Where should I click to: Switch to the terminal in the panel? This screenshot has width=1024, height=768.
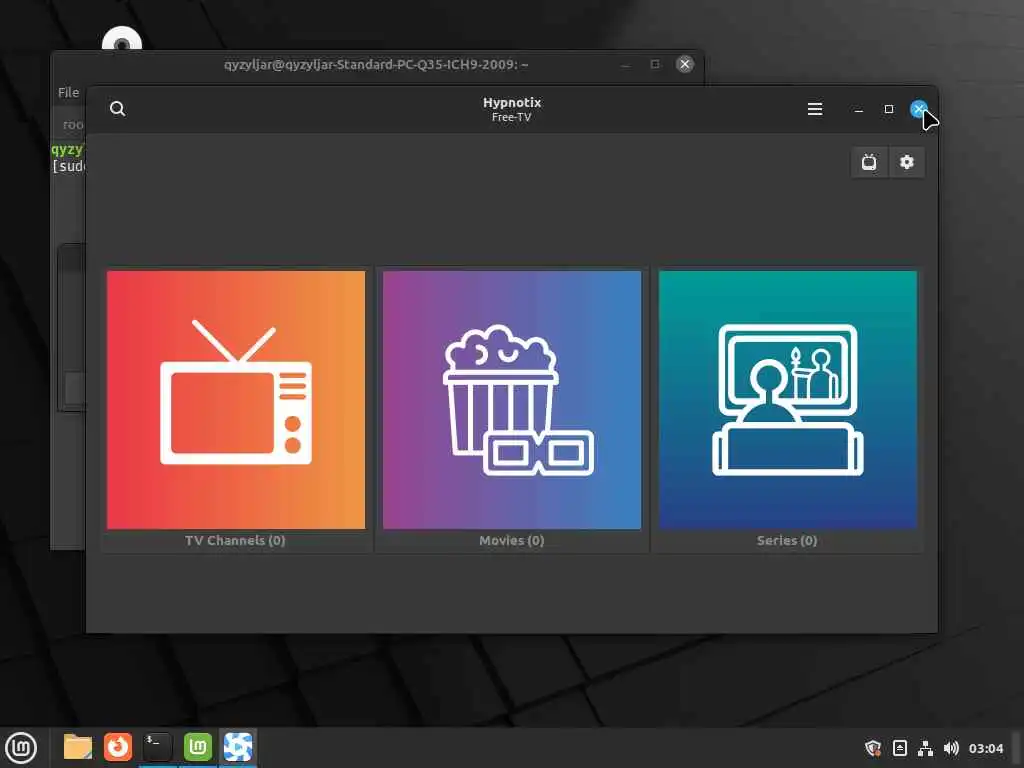coord(157,747)
